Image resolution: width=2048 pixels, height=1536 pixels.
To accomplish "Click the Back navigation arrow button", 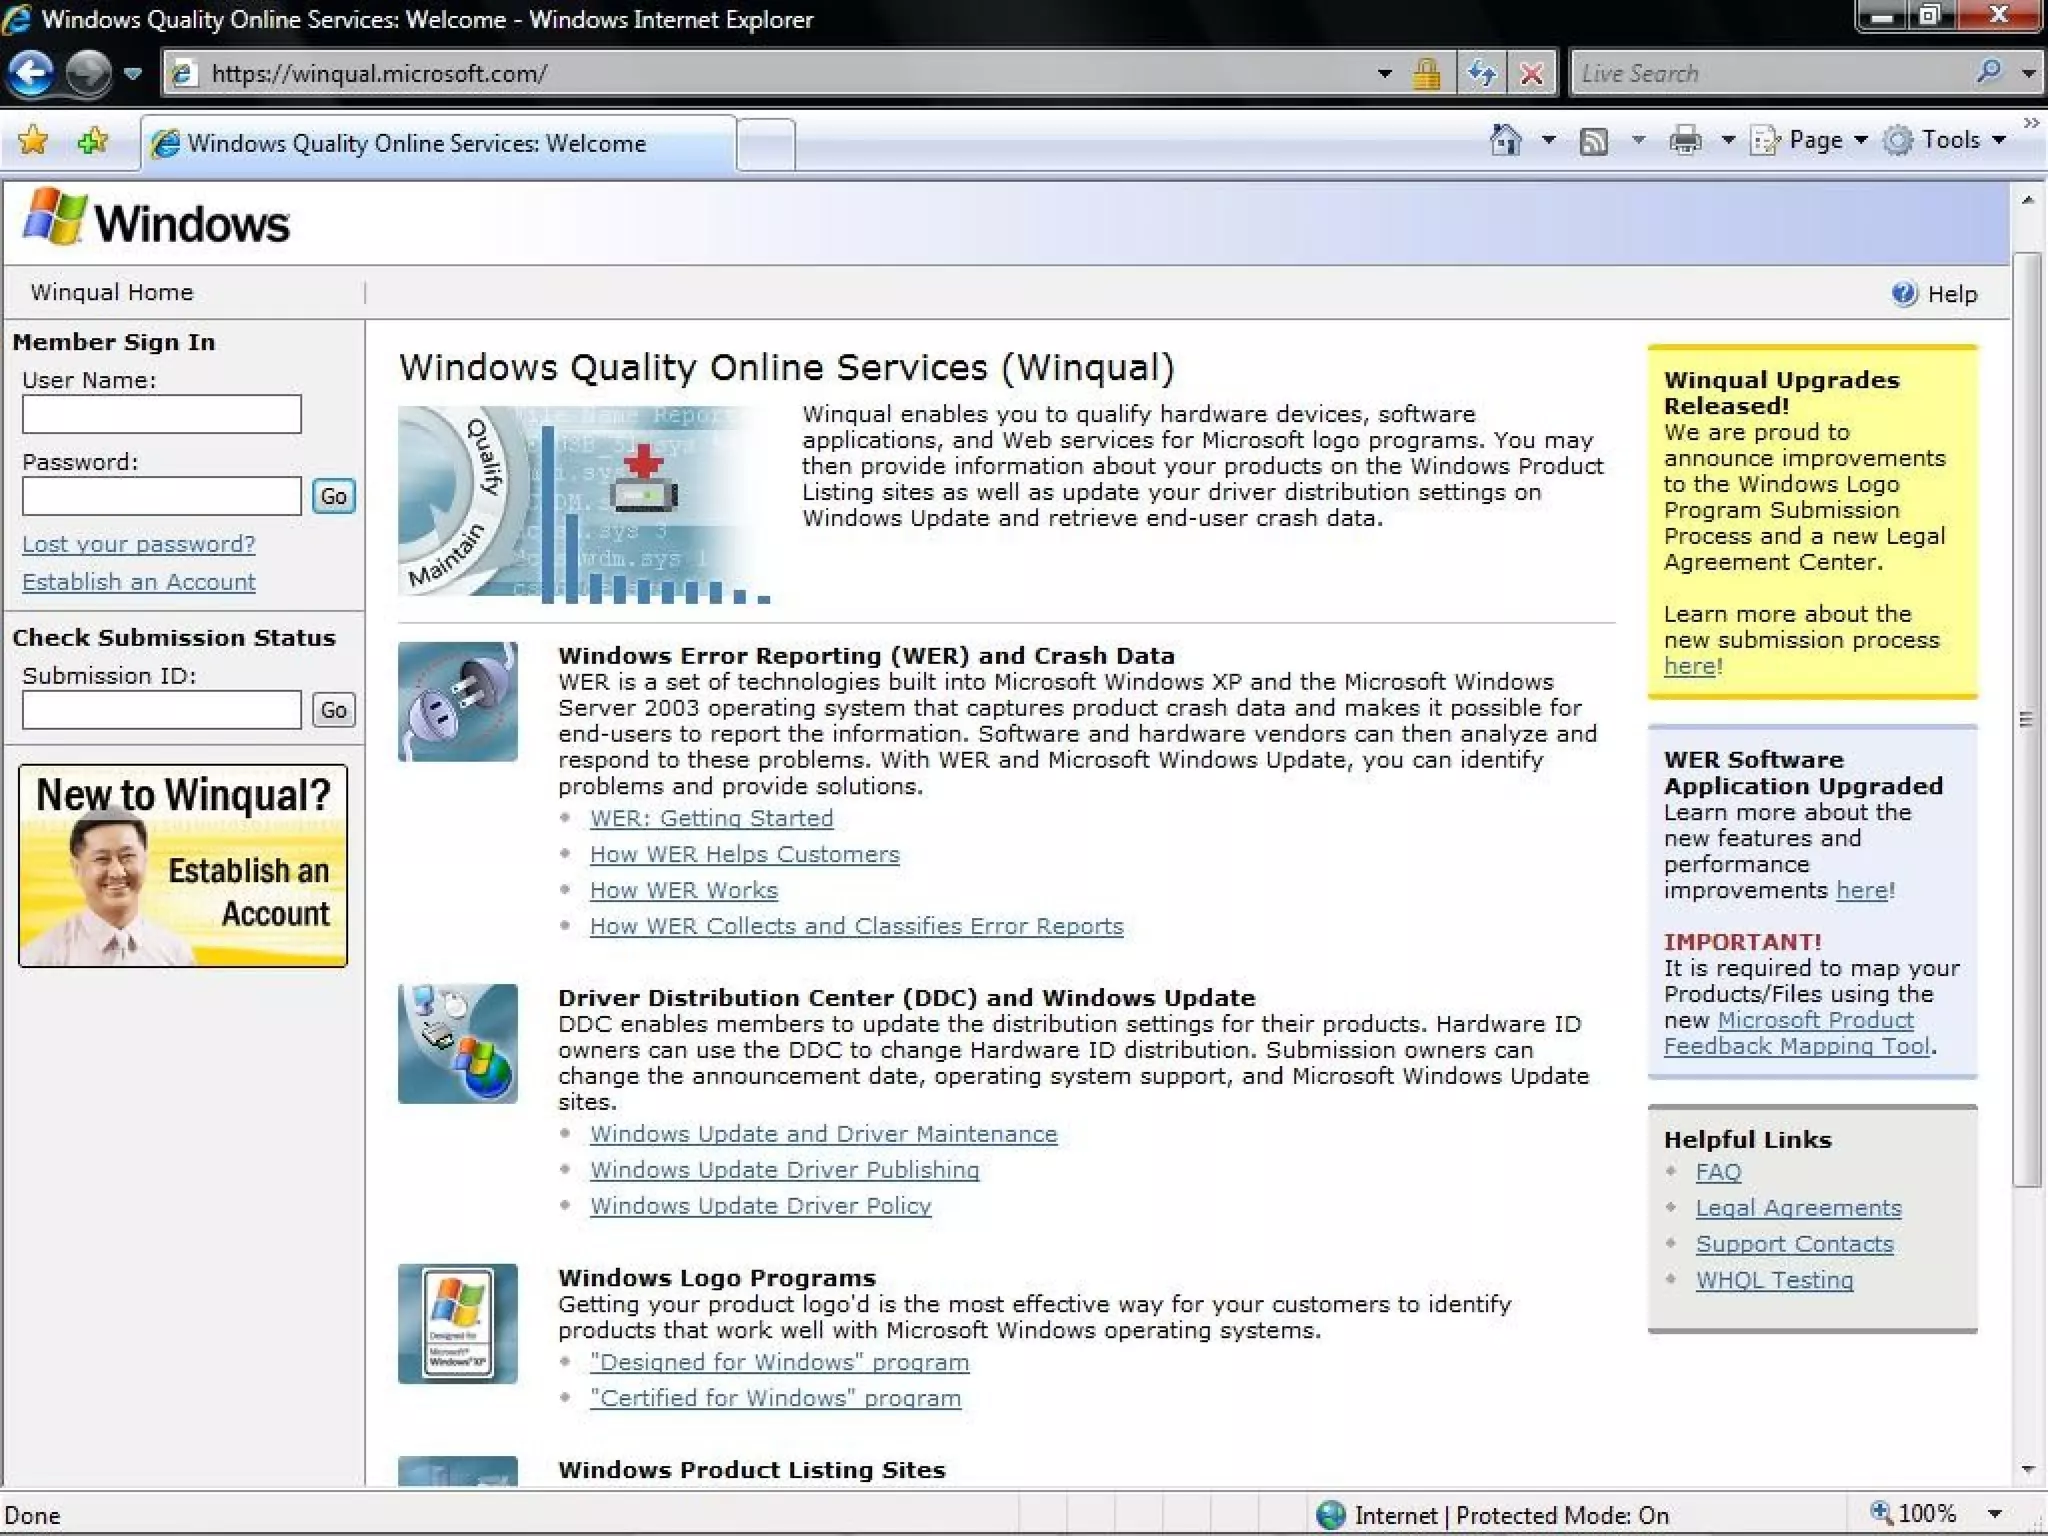I will click(32, 73).
